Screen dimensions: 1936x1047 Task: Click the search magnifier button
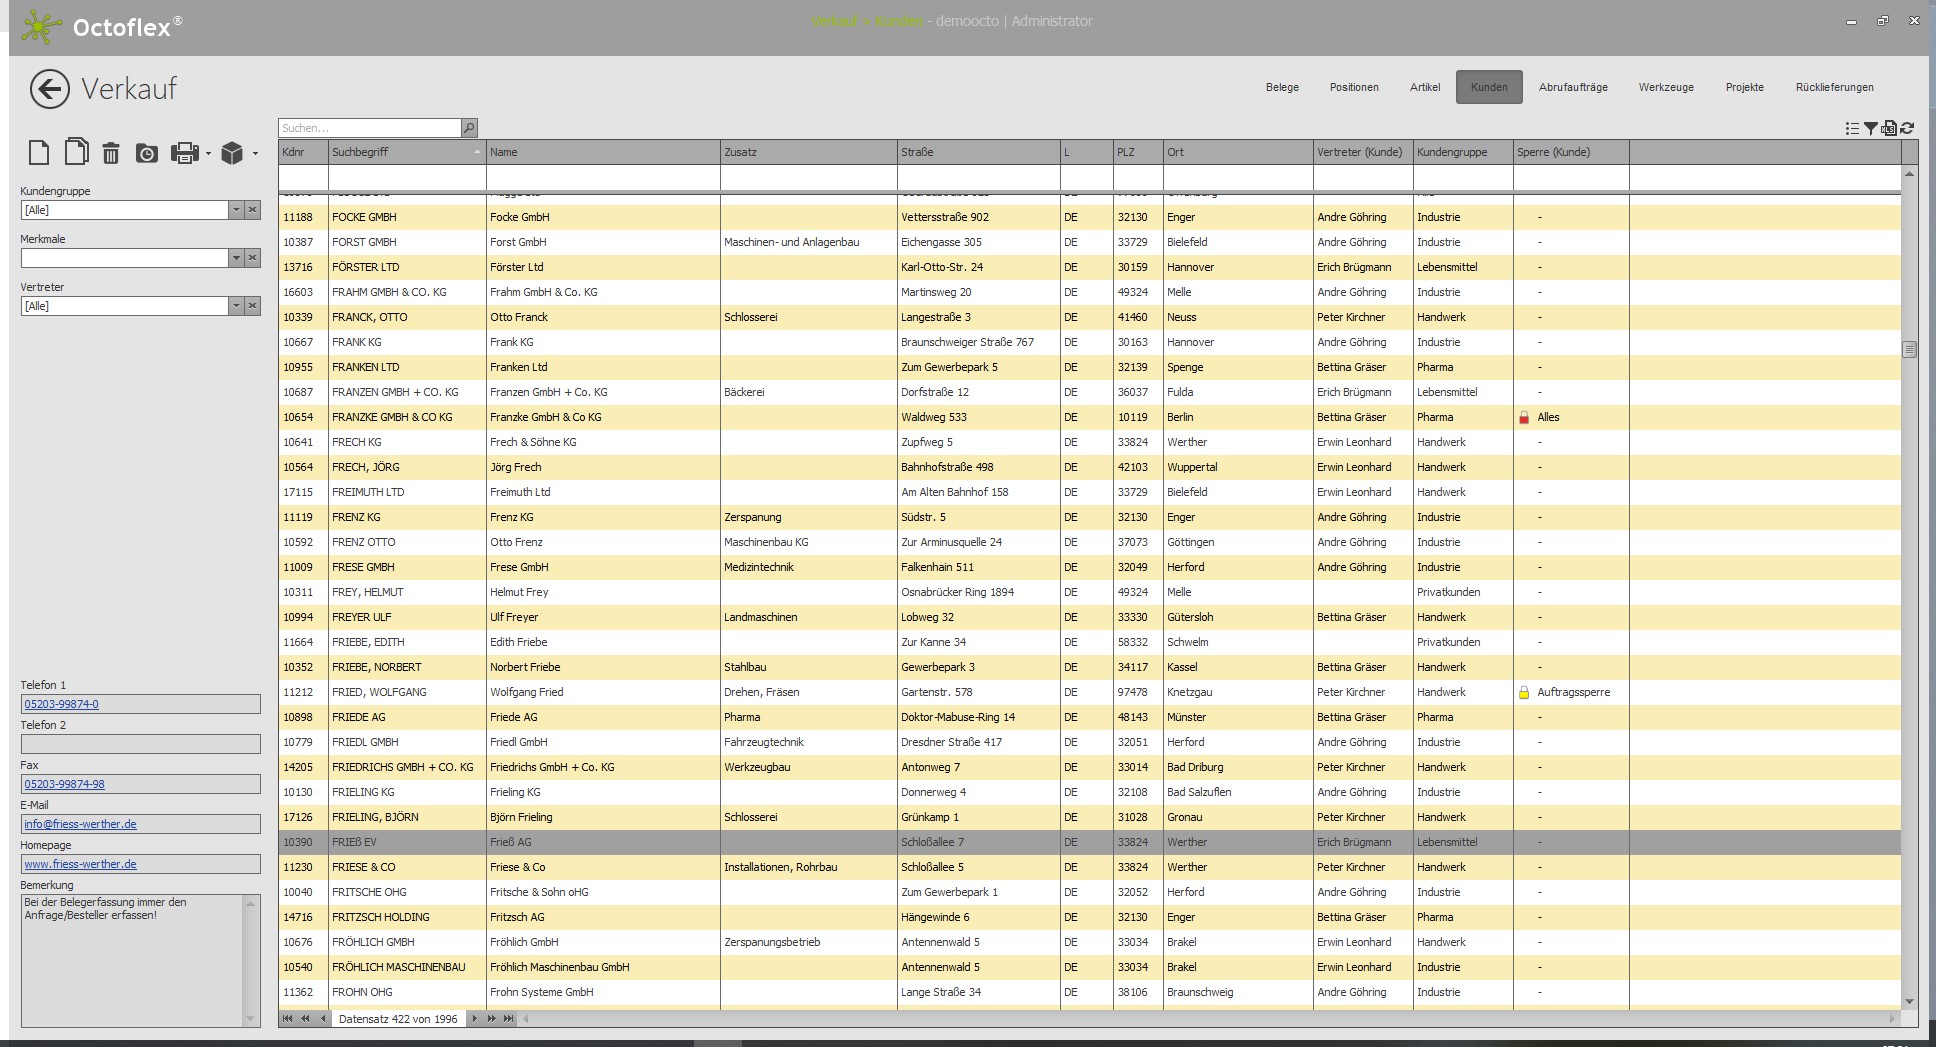click(x=469, y=128)
